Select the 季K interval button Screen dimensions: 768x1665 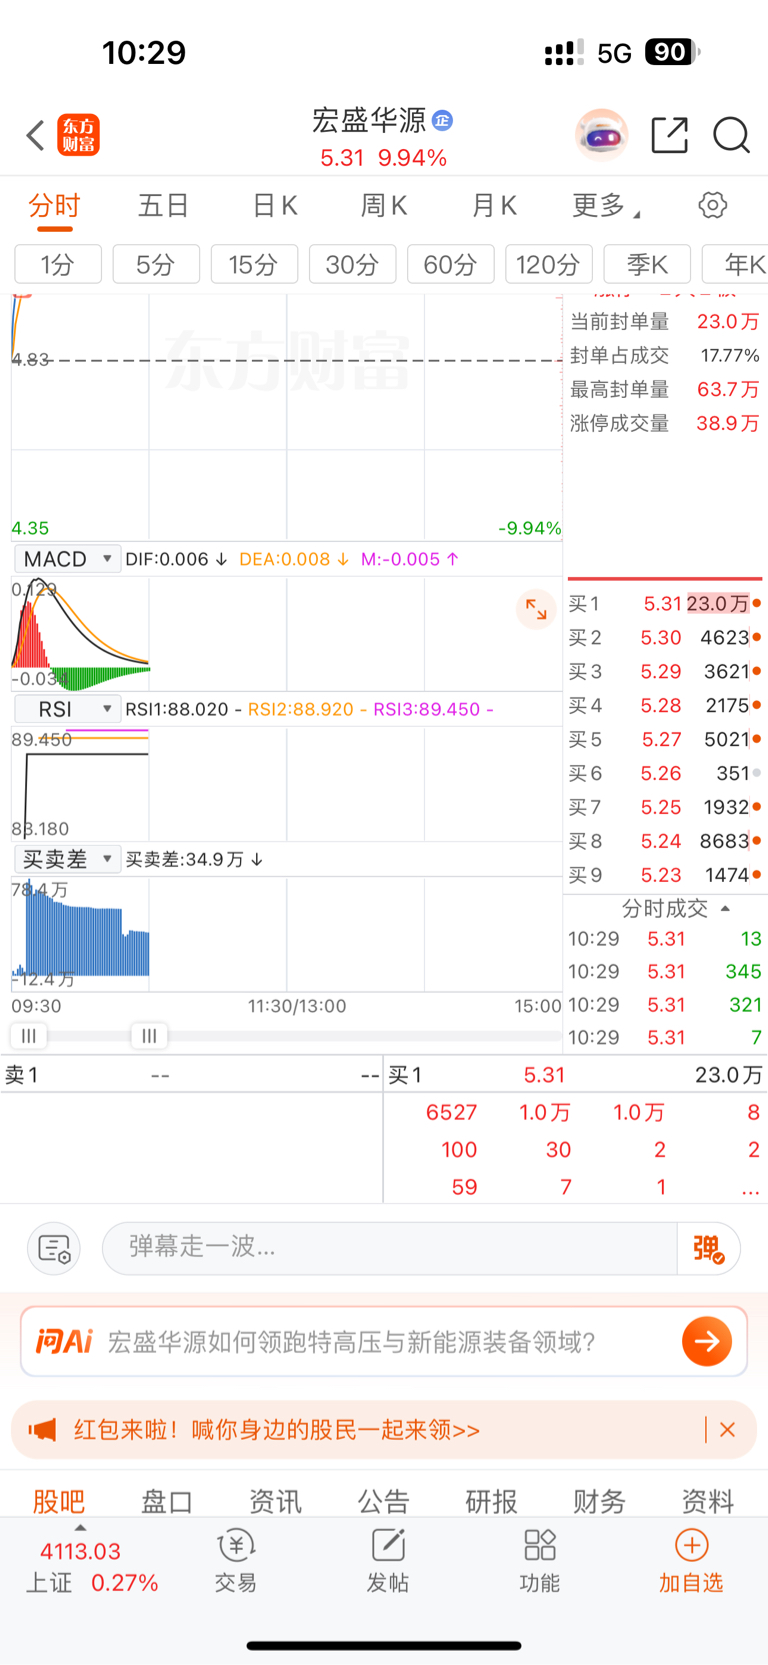pyautogui.click(x=647, y=265)
